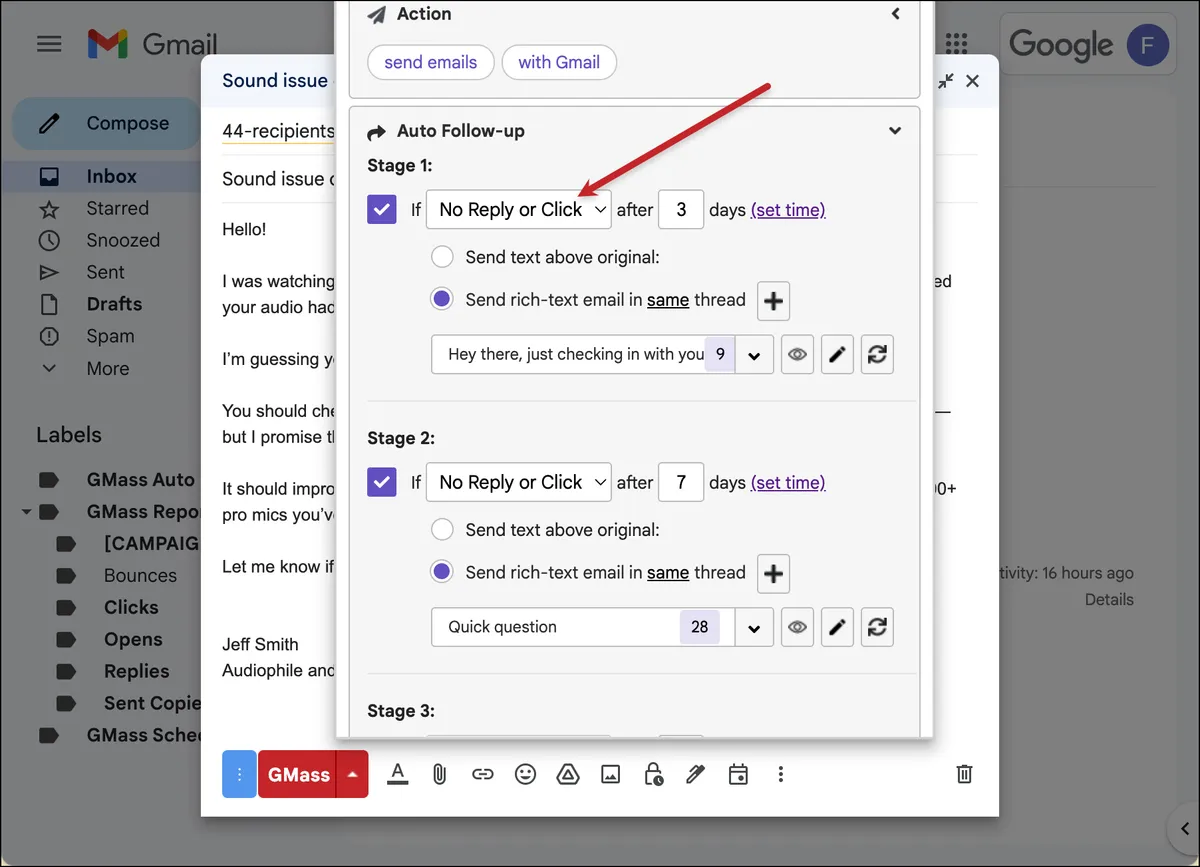Open Stage 2 Quick question template dropdown arrow

[x=754, y=627]
